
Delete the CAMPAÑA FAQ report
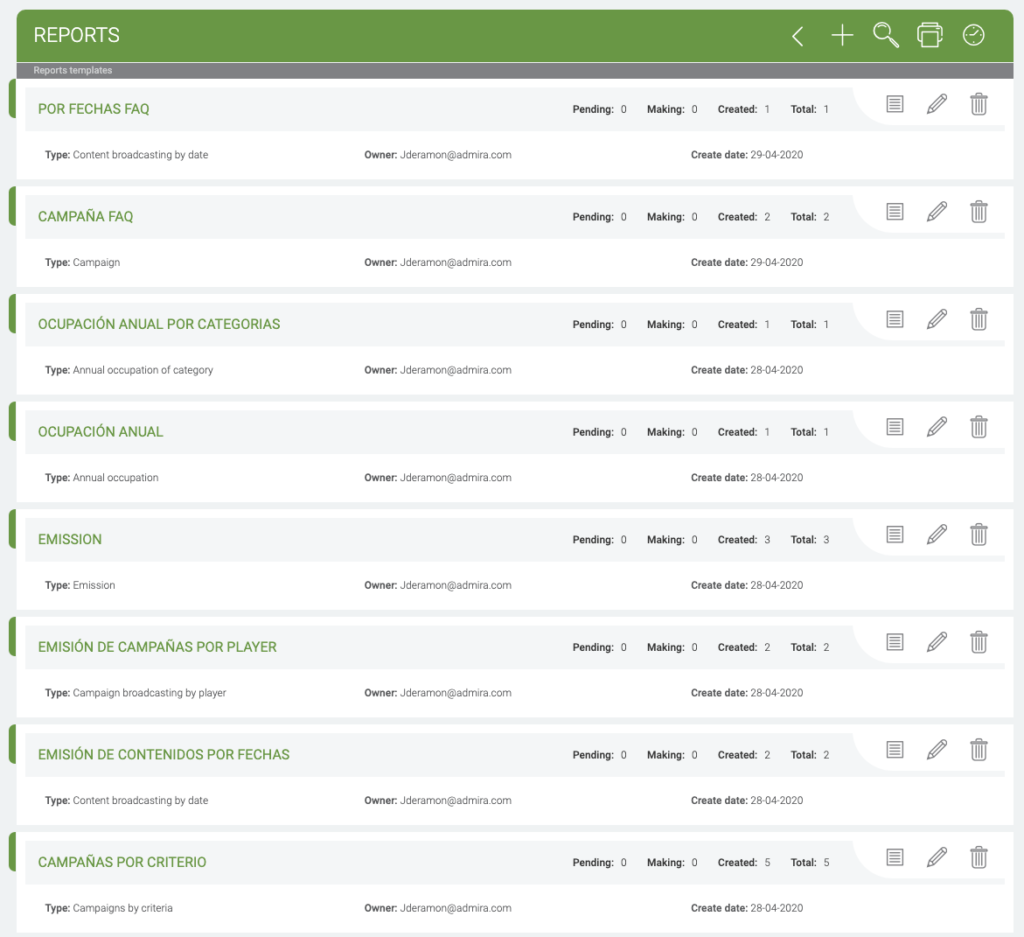979,211
